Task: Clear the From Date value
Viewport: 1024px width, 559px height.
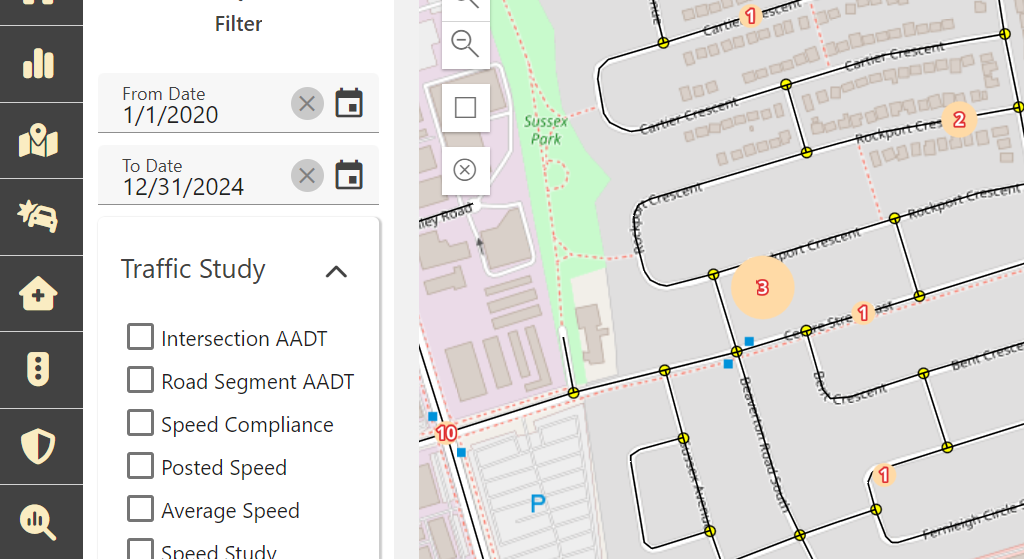Action: click(x=307, y=103)
